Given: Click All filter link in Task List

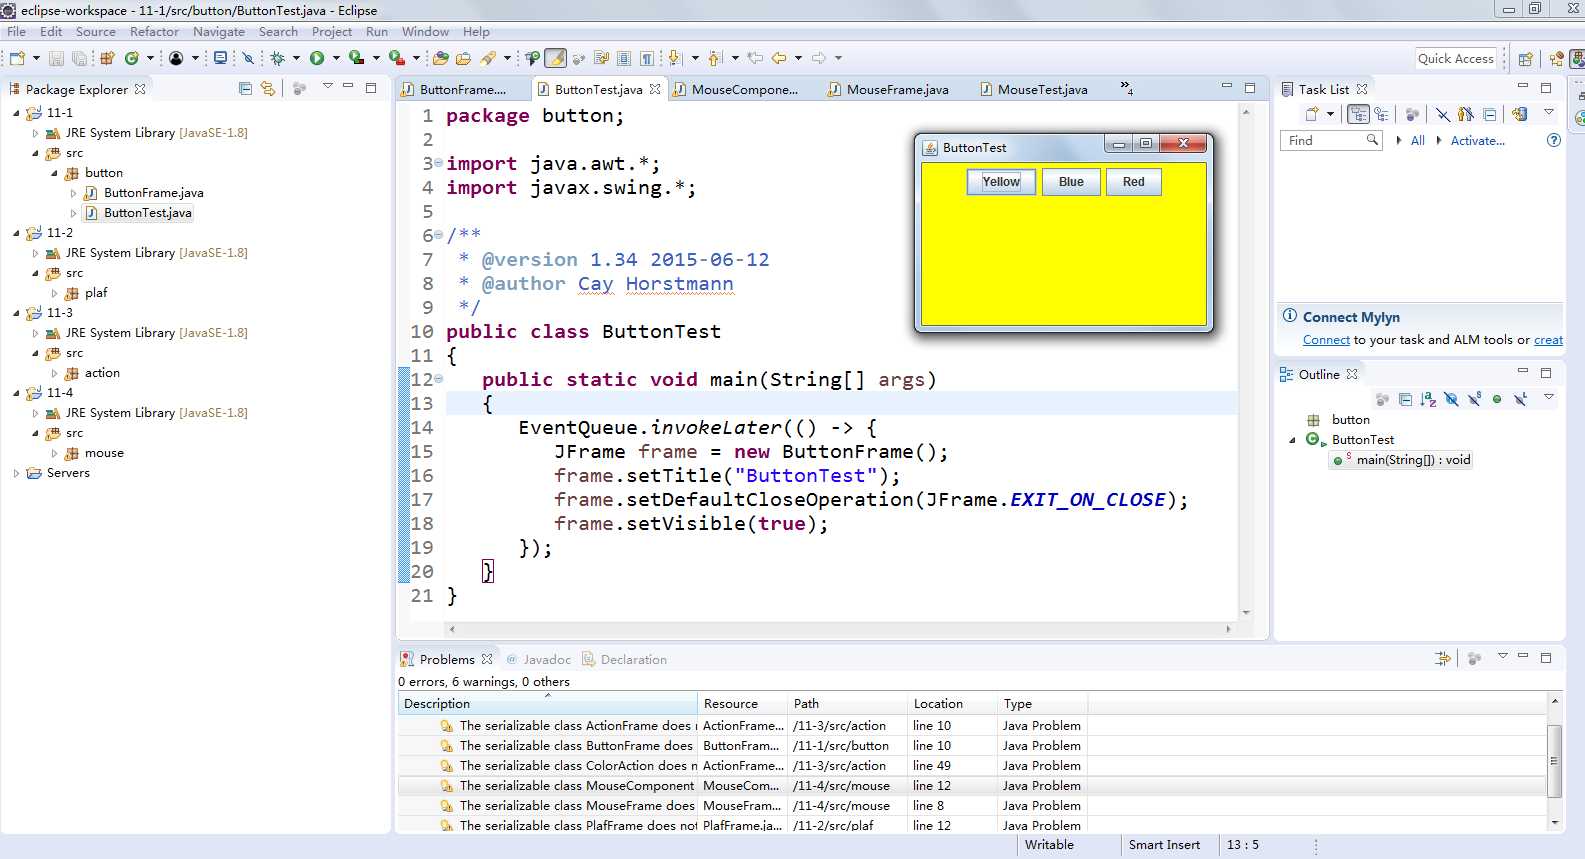Looking at the screenshot, I should tap(1417, 141).
